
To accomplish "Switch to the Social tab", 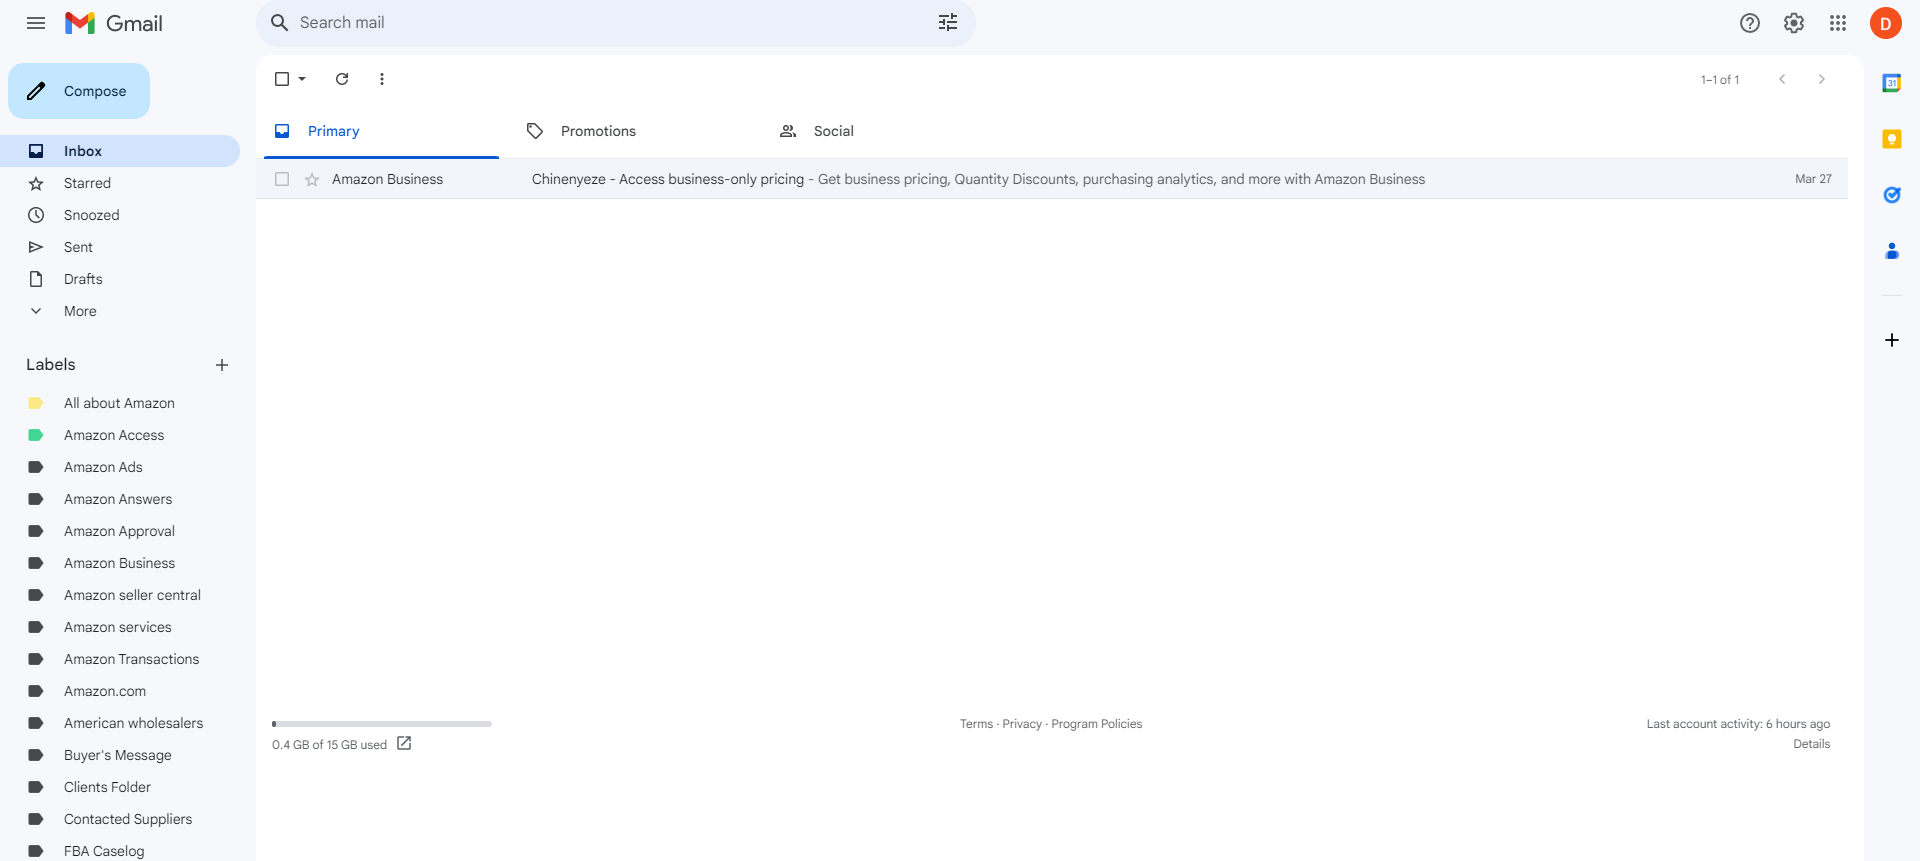I will [x=887, y=131].
